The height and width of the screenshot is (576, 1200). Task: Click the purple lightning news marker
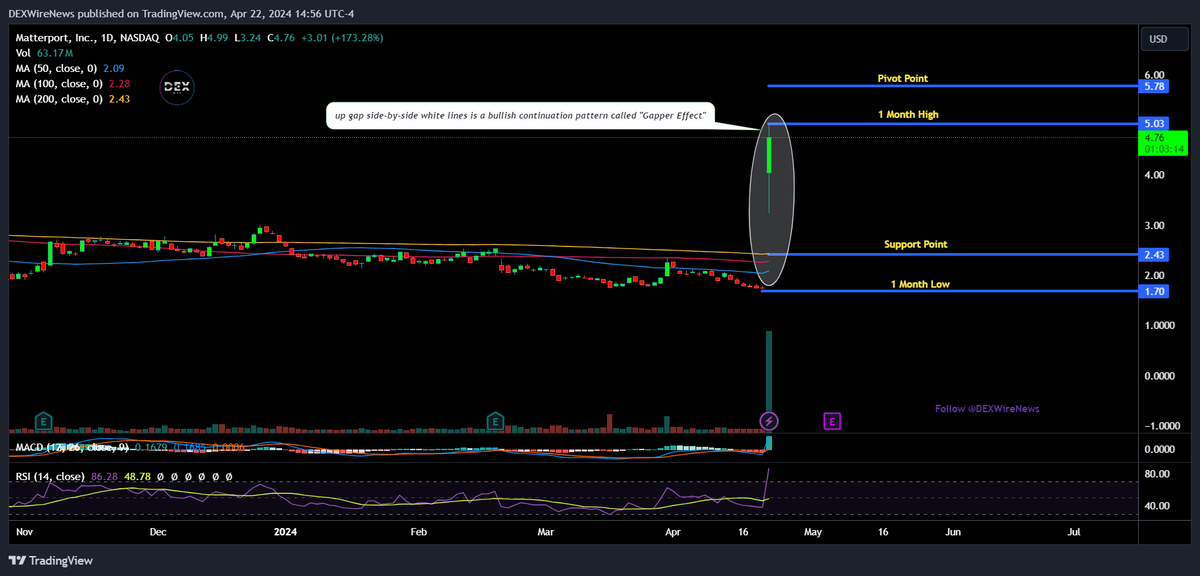[x=769, y=421]
